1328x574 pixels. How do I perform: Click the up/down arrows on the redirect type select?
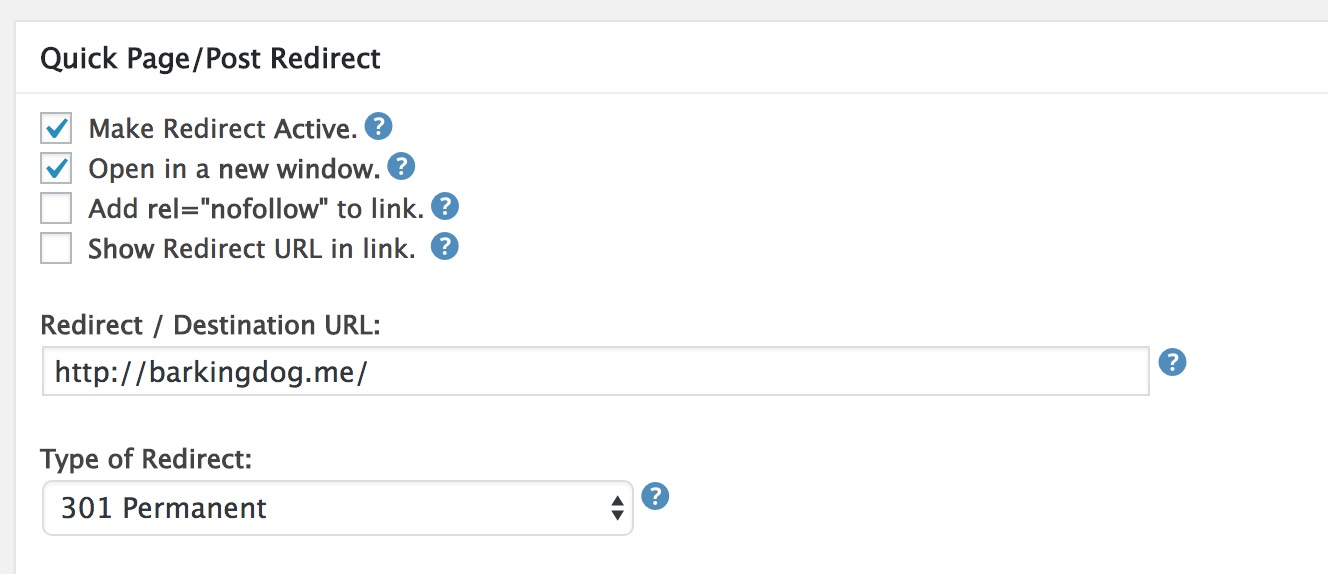coord(617,508)
